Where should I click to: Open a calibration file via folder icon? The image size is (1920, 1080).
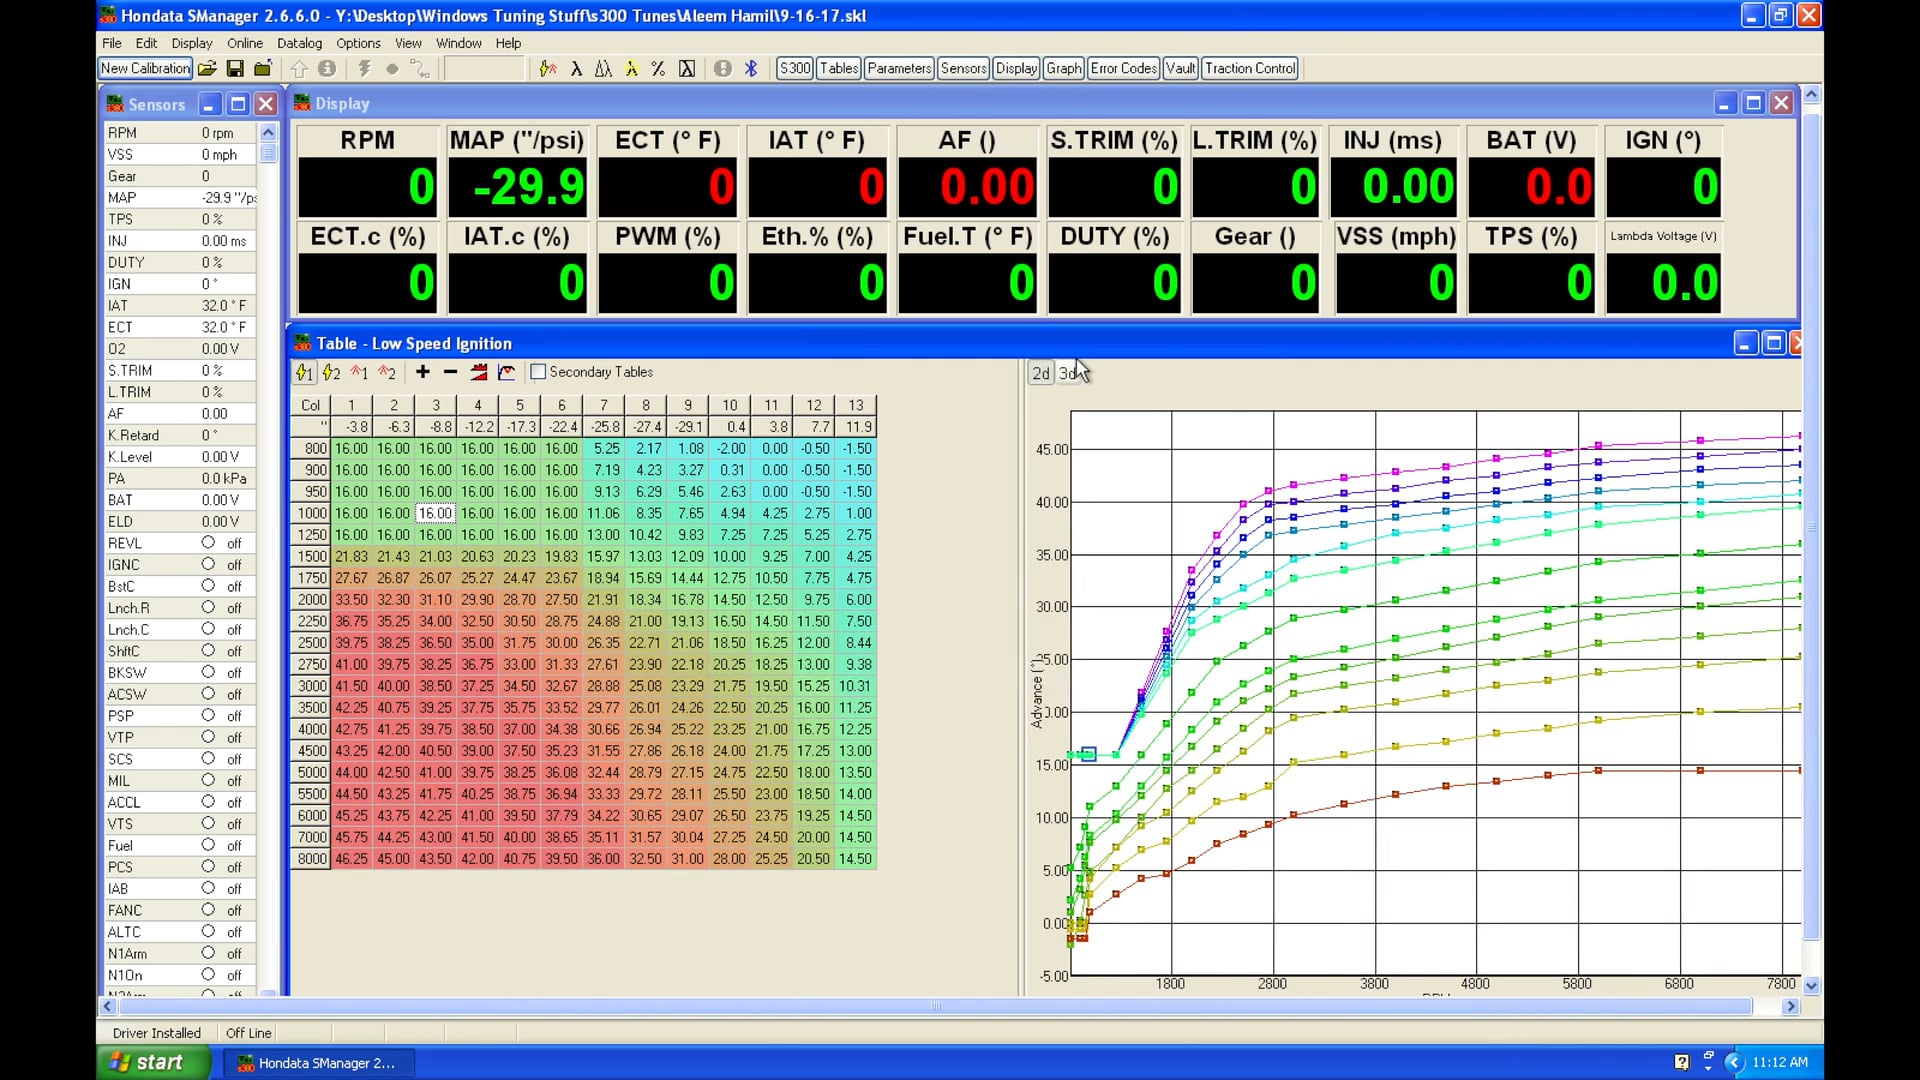pyautogui.click(x=207, y=68)
